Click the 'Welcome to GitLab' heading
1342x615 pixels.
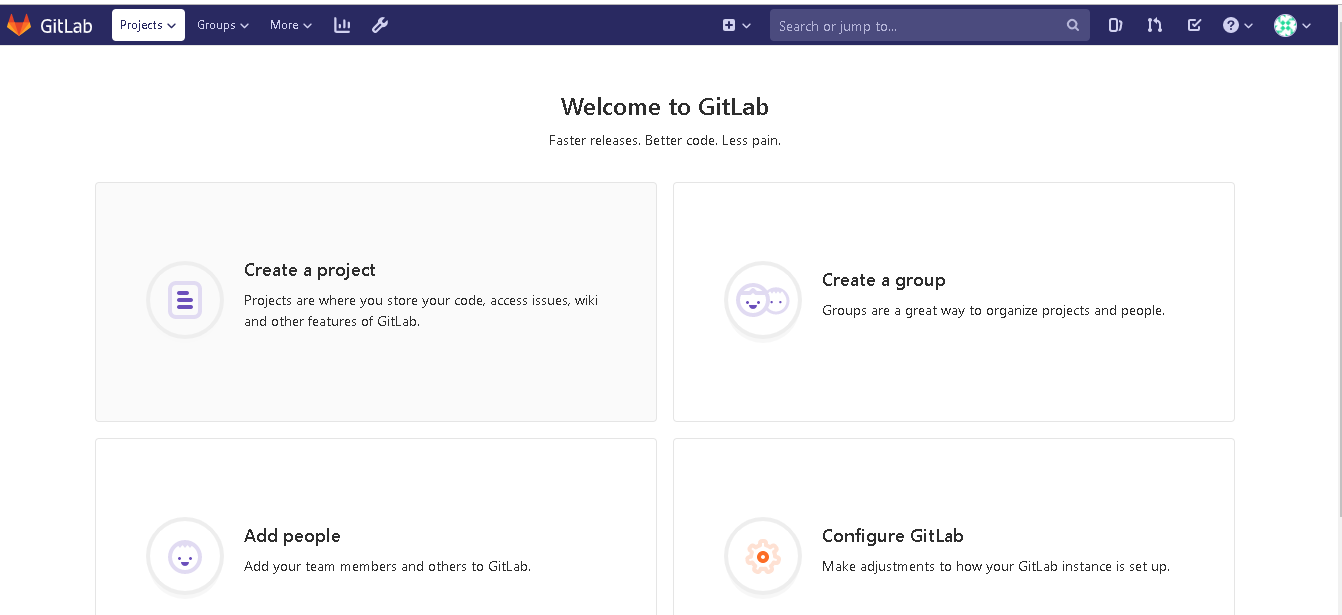tap(665, 107)
